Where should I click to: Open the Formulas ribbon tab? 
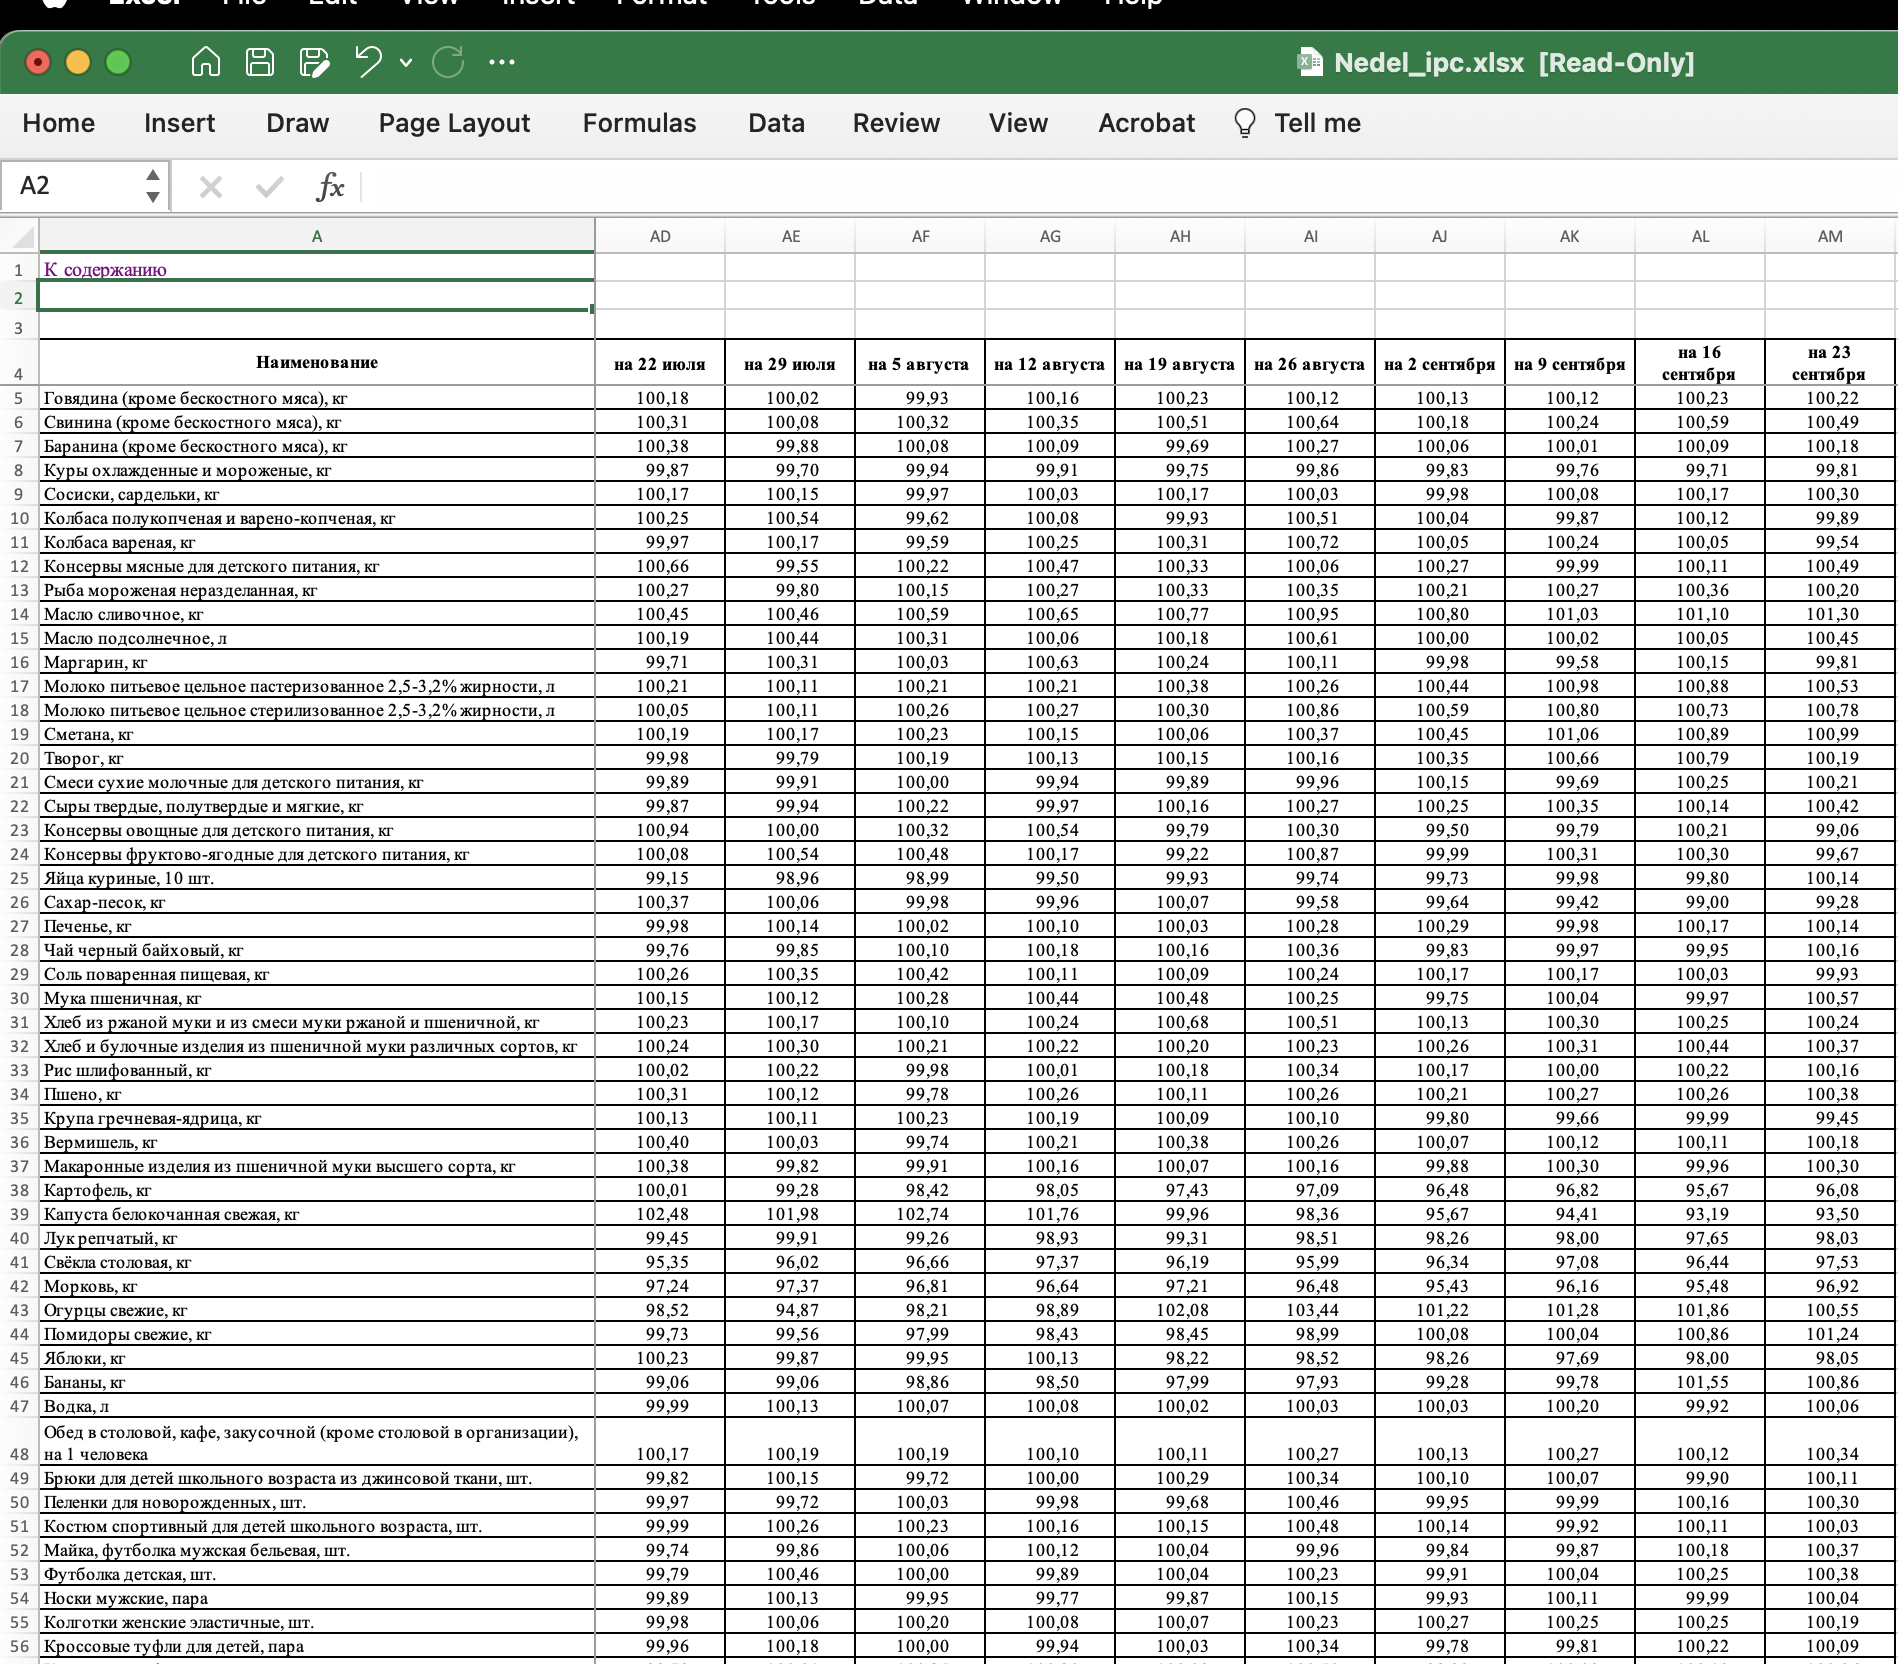(x=639, y=123)
